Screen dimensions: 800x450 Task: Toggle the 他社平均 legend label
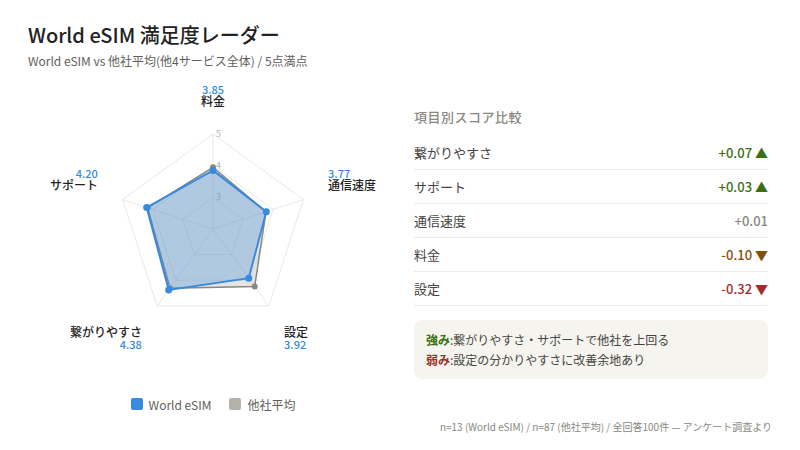271,405
